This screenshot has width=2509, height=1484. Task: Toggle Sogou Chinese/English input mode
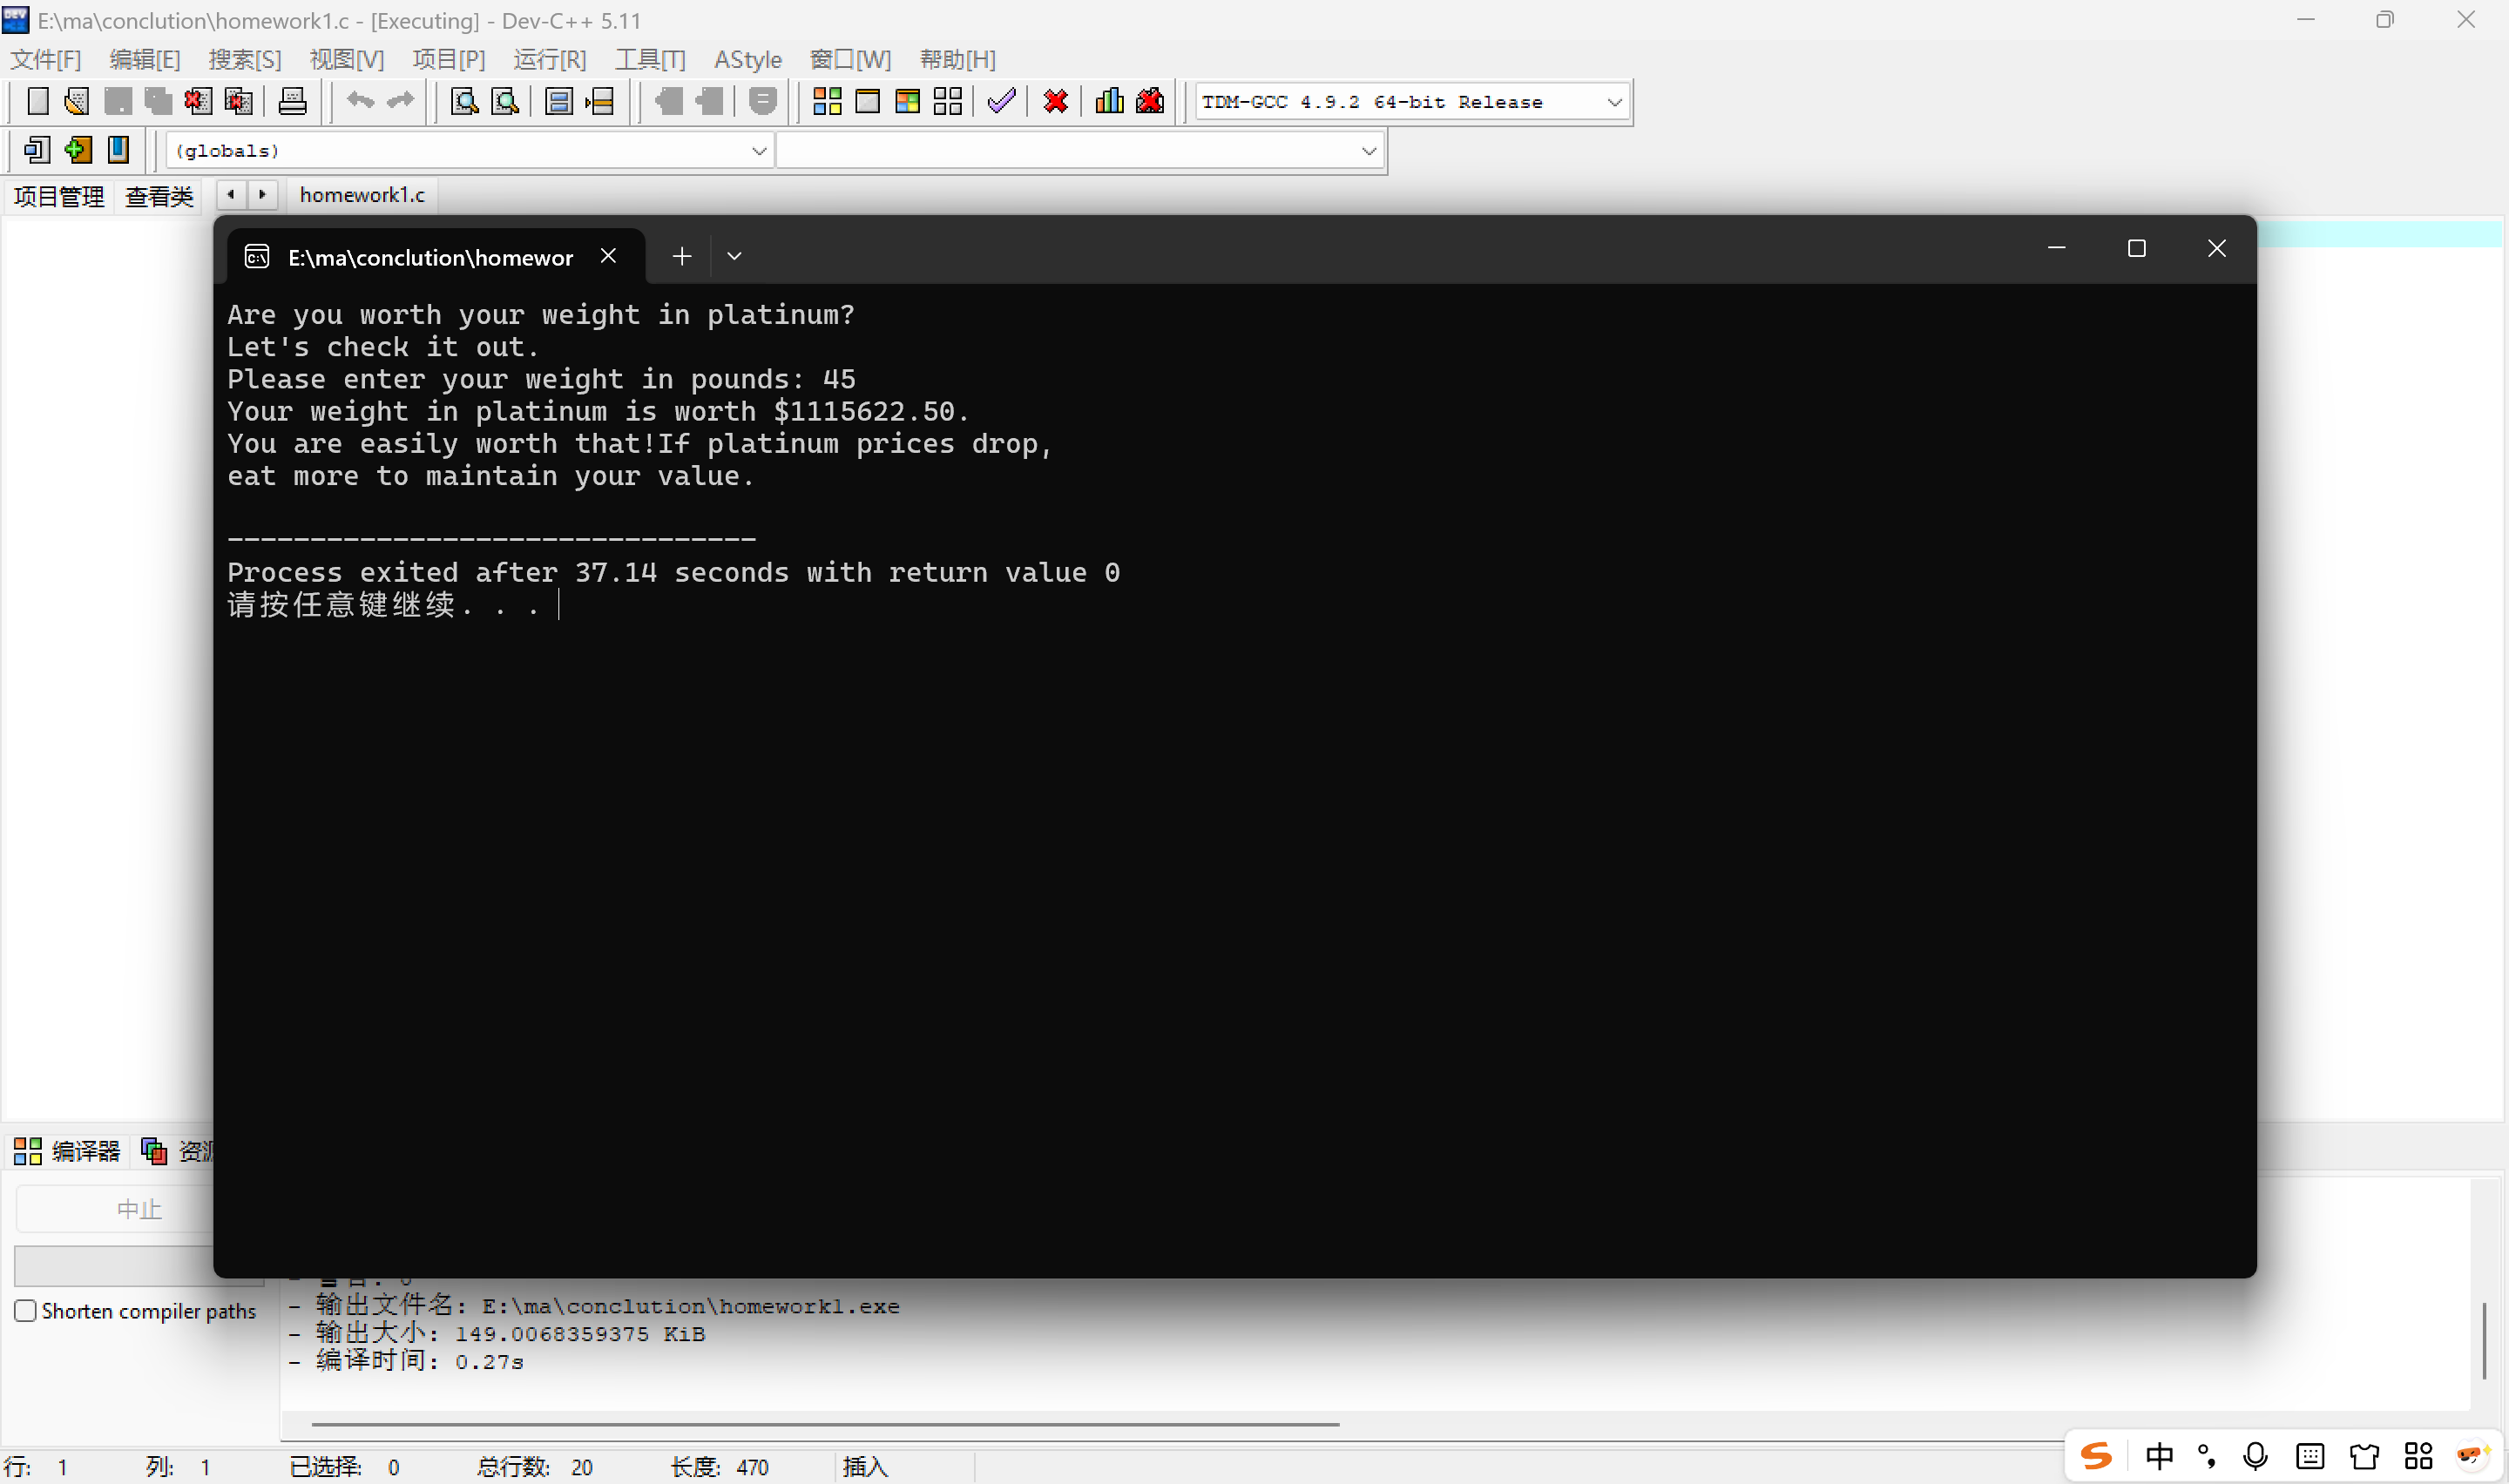[2159, 1456]
